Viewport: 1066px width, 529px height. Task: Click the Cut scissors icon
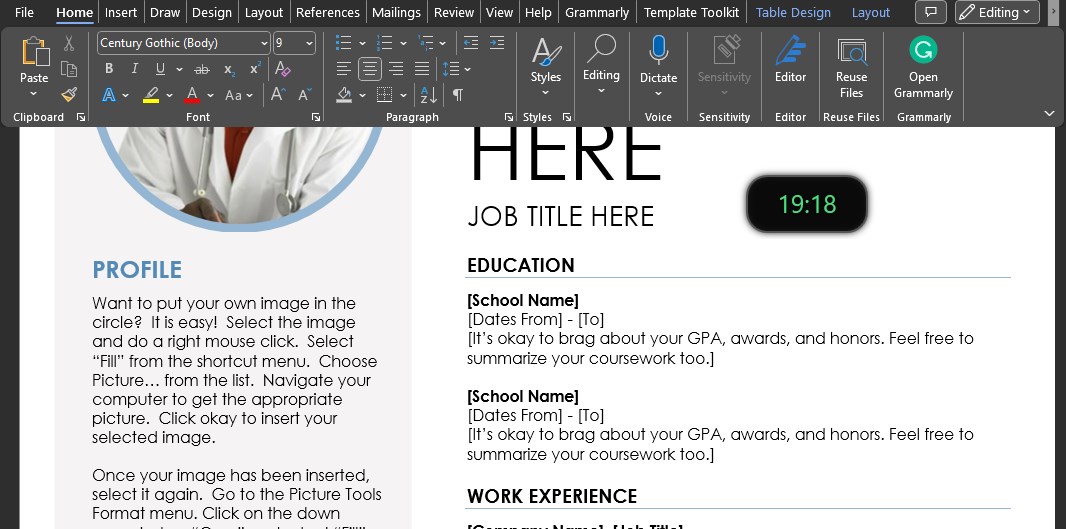(x=69, y=44)
